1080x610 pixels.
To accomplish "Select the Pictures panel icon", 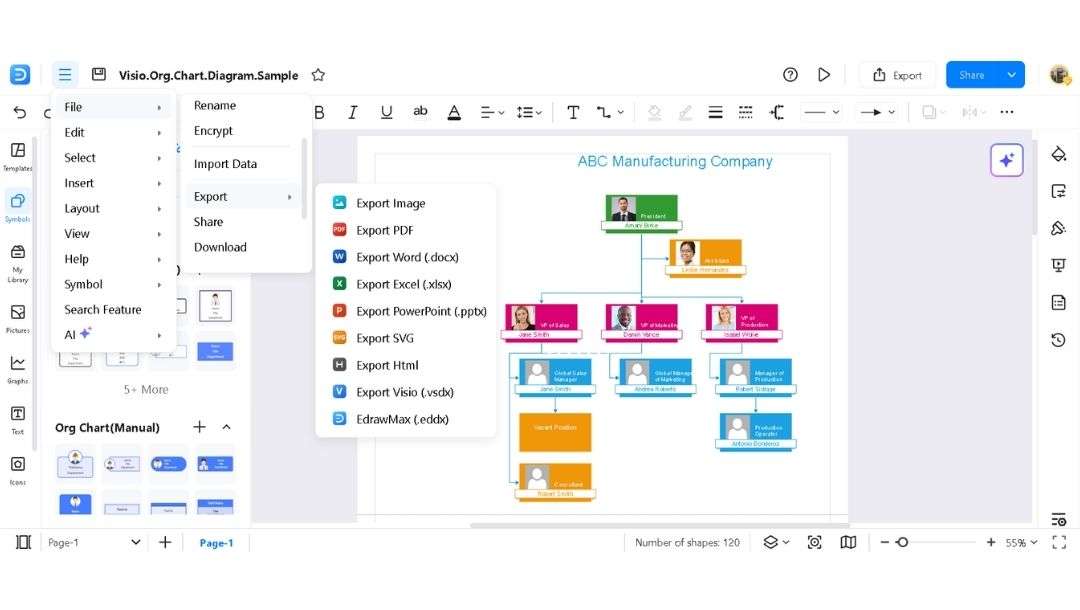I will click(x=17, y=313).
